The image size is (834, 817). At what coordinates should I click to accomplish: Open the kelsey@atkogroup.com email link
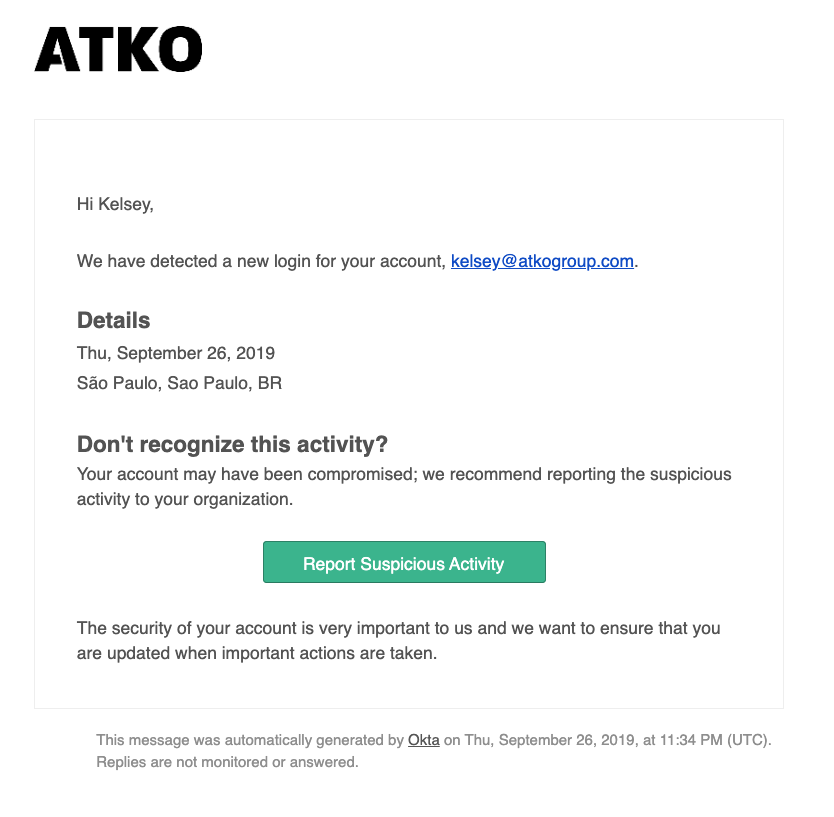coord(542,262)
